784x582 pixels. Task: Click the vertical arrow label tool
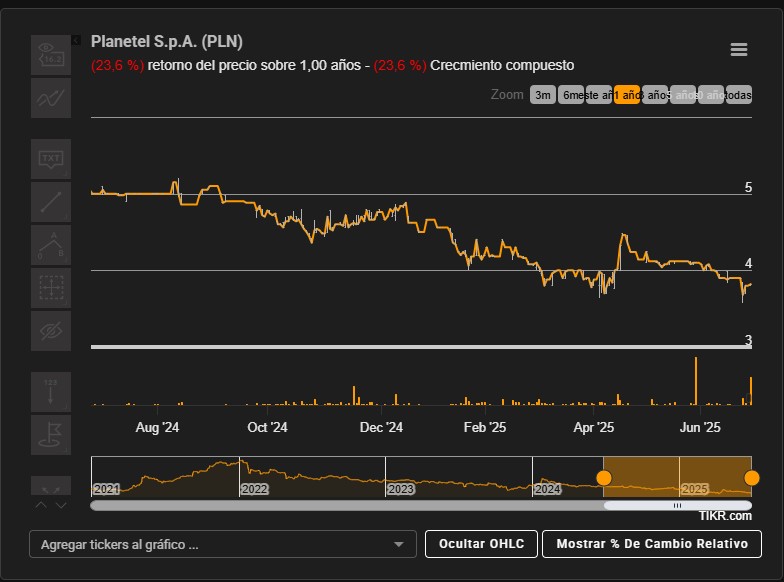pyautogui.click(x=51, y=392)
